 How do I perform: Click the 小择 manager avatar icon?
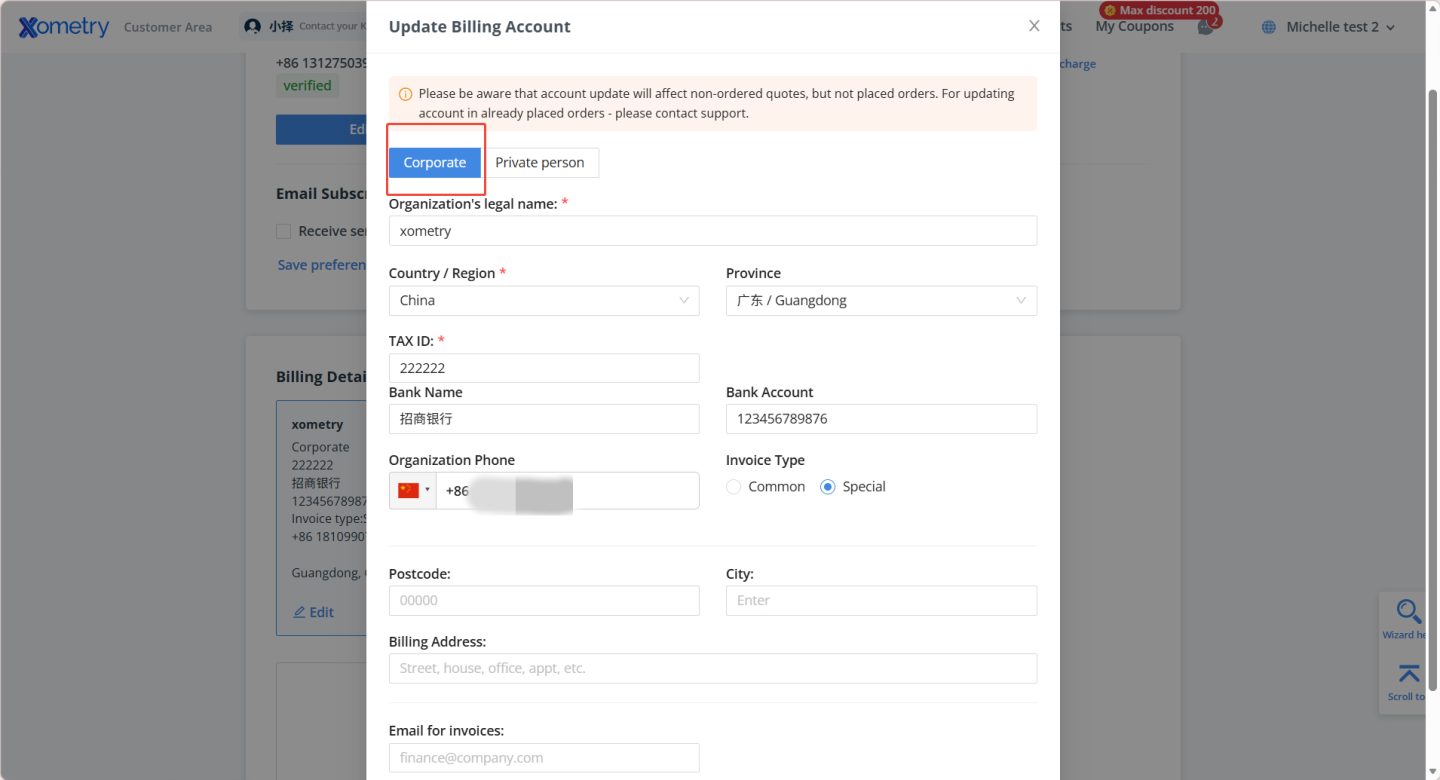tap(253, 27)
